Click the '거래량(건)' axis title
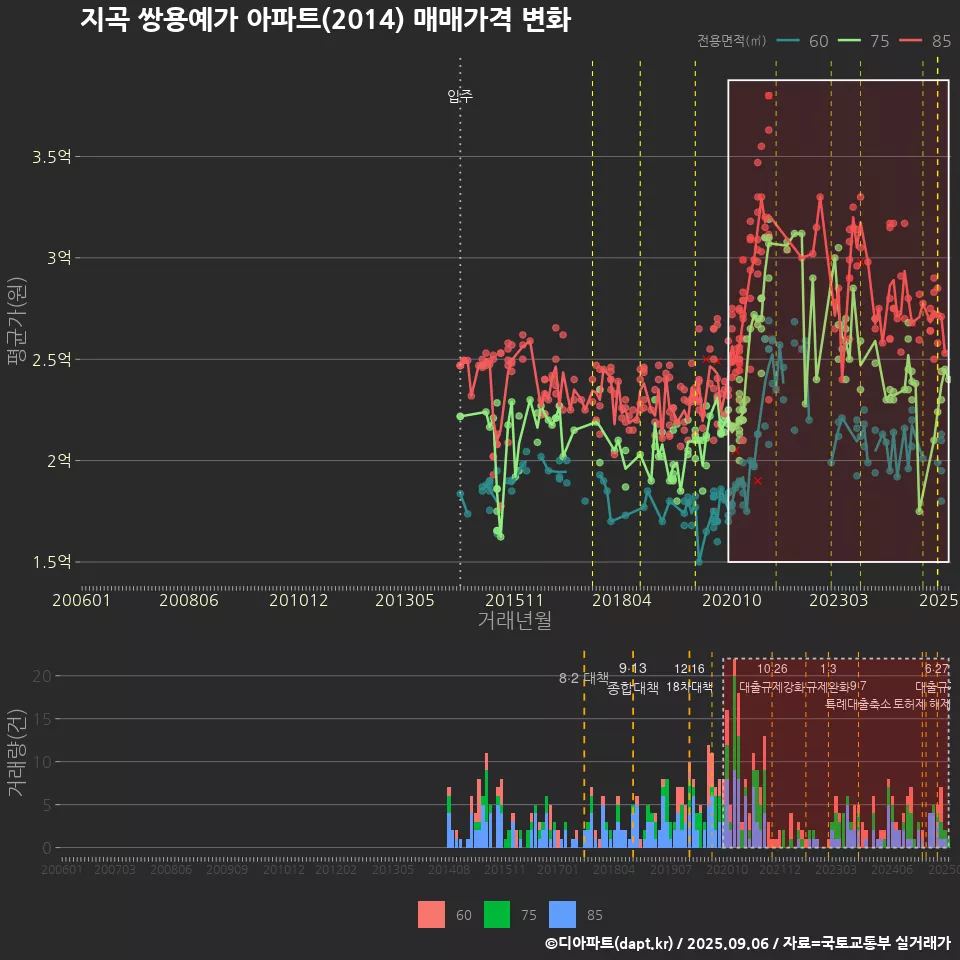The width and height of the screenshot is (960, 960). click(17, 753)
